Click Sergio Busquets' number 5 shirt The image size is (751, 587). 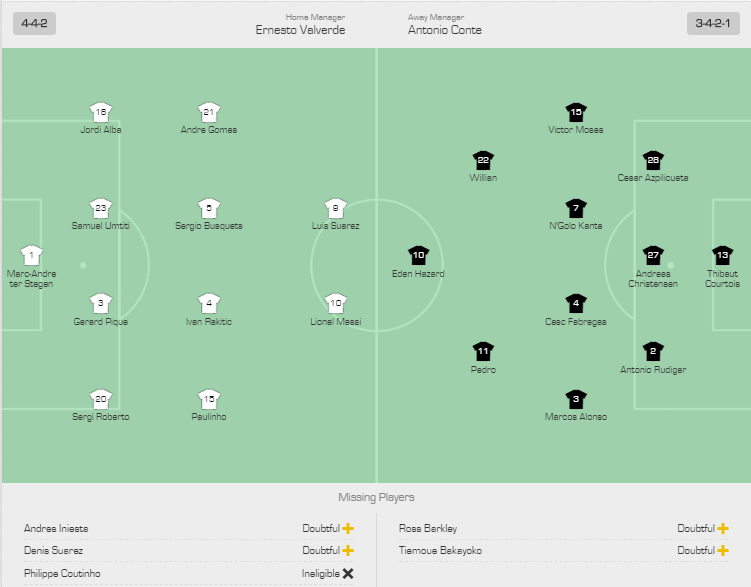(x=209, y=208)
